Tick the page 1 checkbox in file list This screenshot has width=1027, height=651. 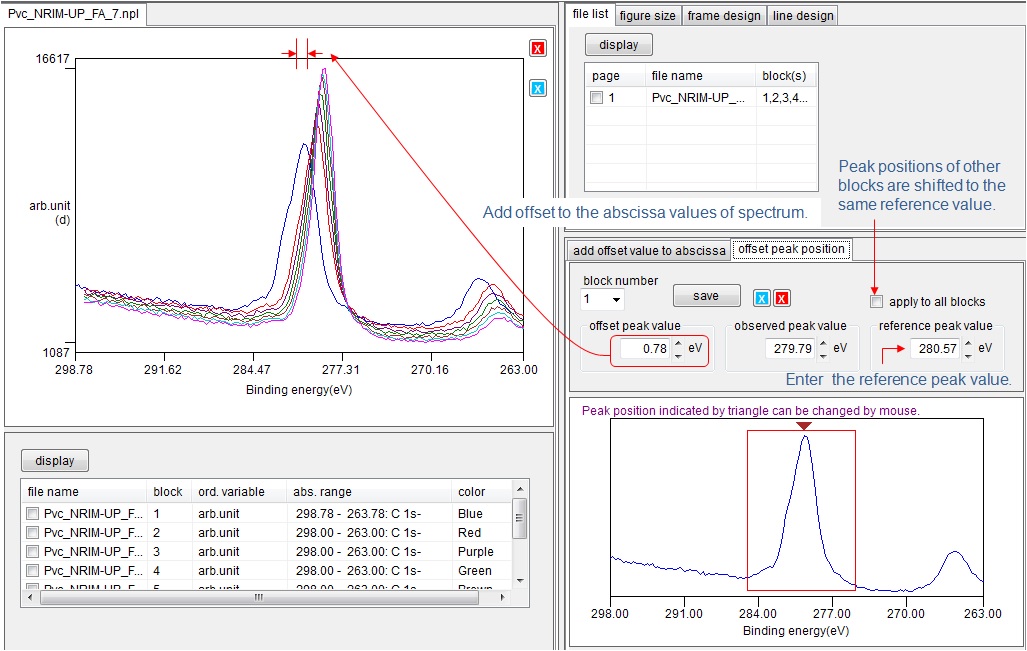(596, 98)
